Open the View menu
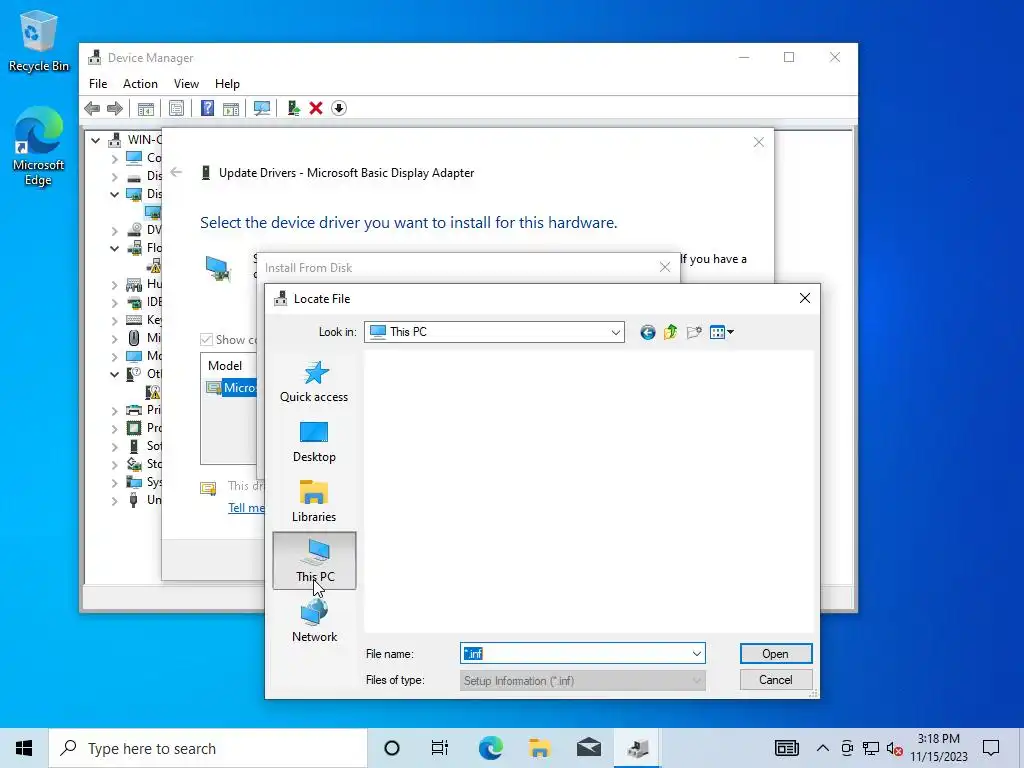 [x=186, y=84]
